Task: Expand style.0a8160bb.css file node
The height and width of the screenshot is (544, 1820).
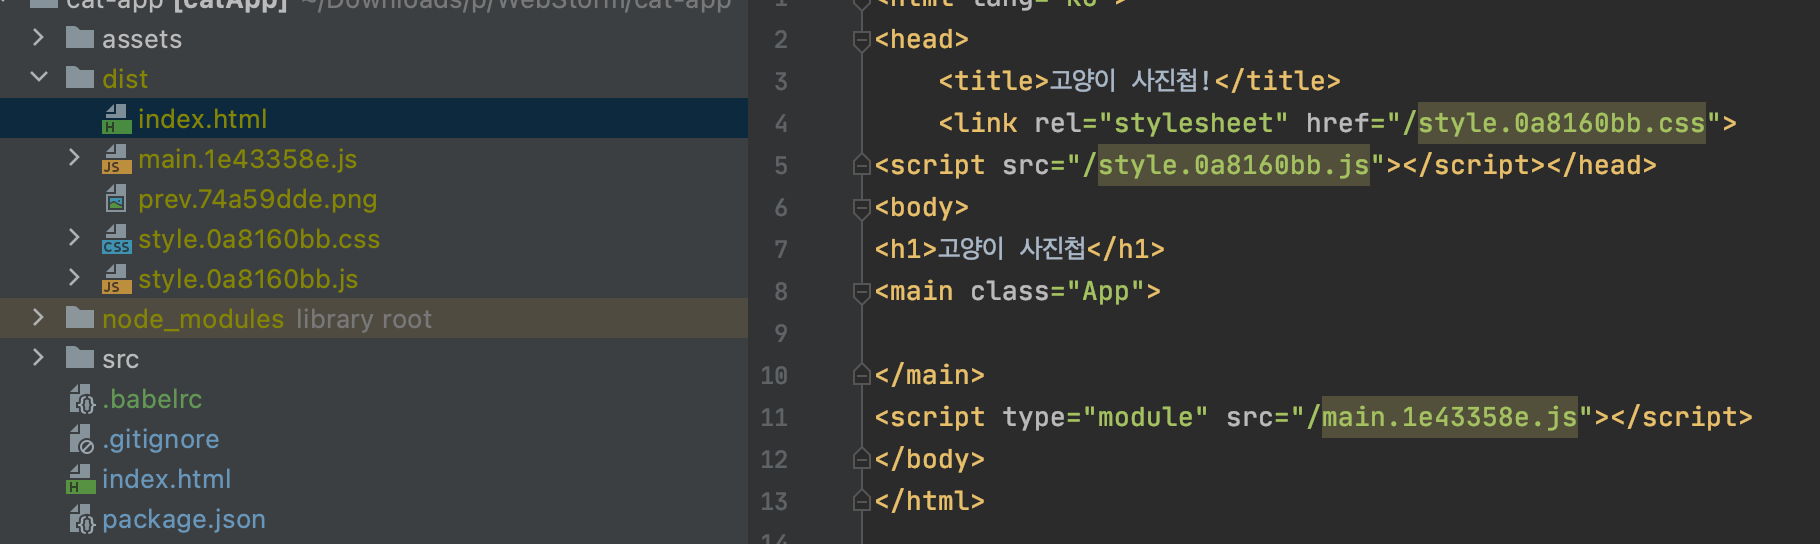Action: 74,237
